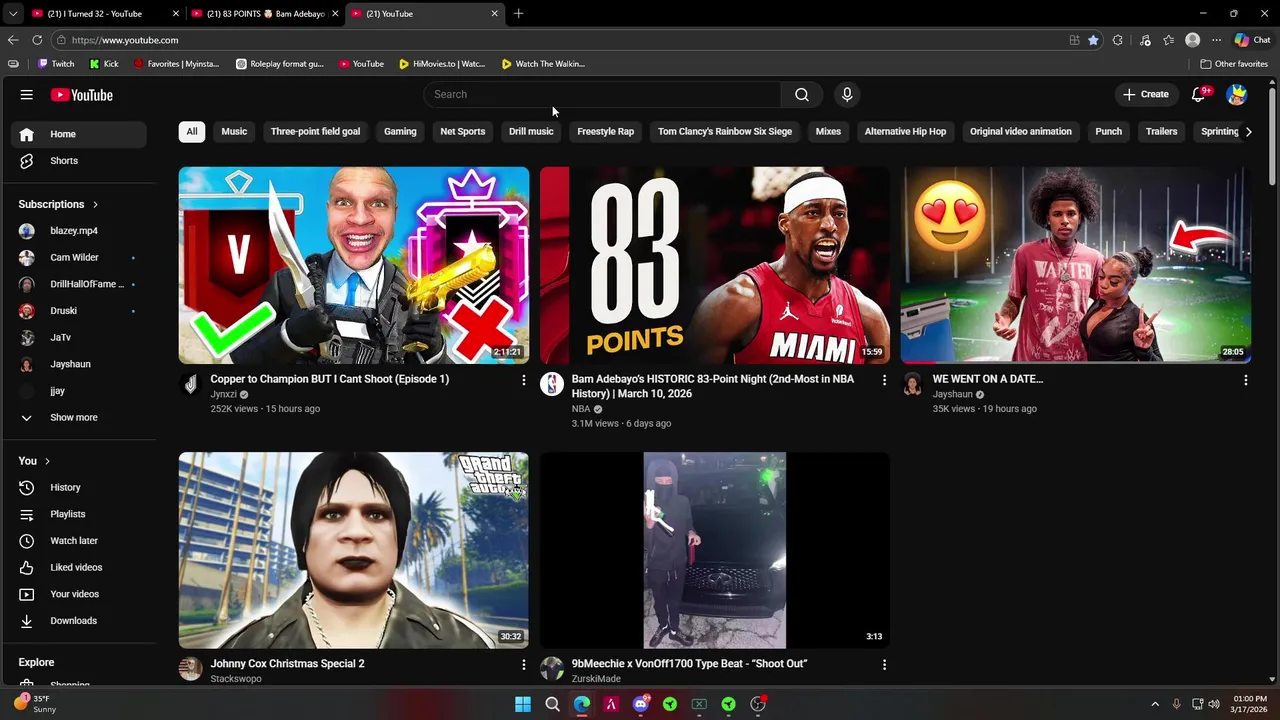1280x720 pixels.
Task: Click the YouTube search field
Action: coord(602,94)
